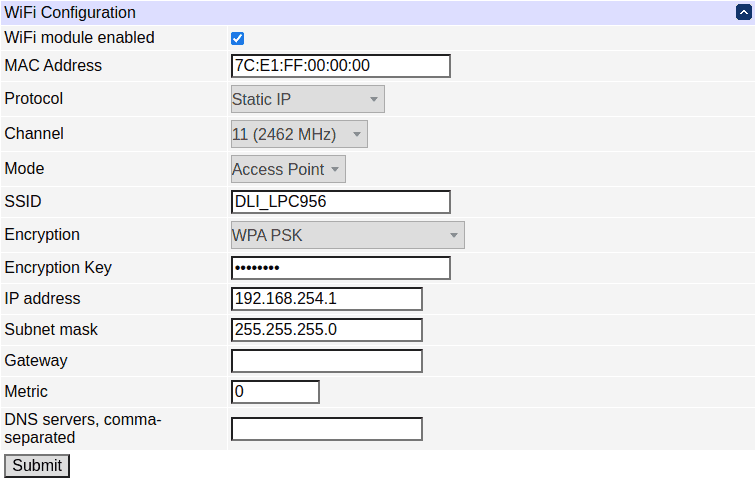Click the "Protocol" text label

coord(34,99)
